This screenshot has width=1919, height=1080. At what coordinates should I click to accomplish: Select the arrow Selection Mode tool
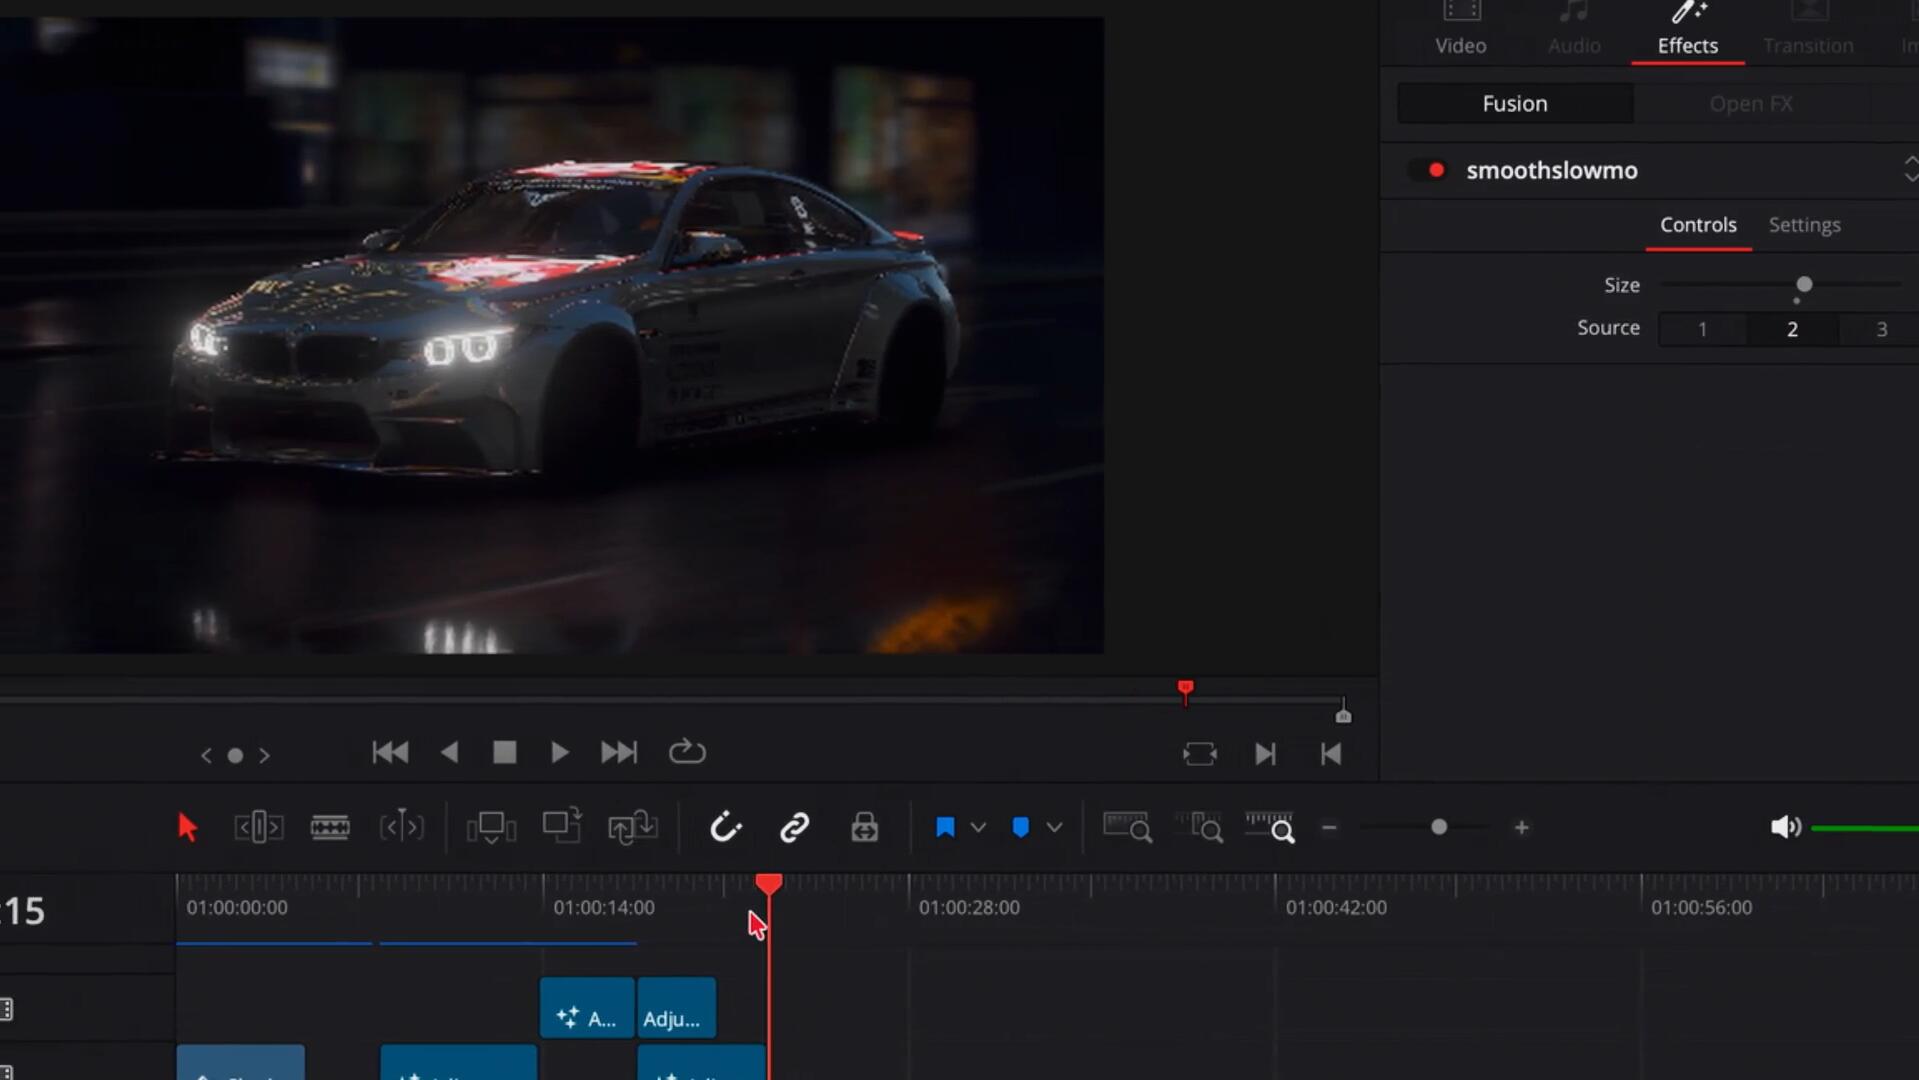point(187,827)
